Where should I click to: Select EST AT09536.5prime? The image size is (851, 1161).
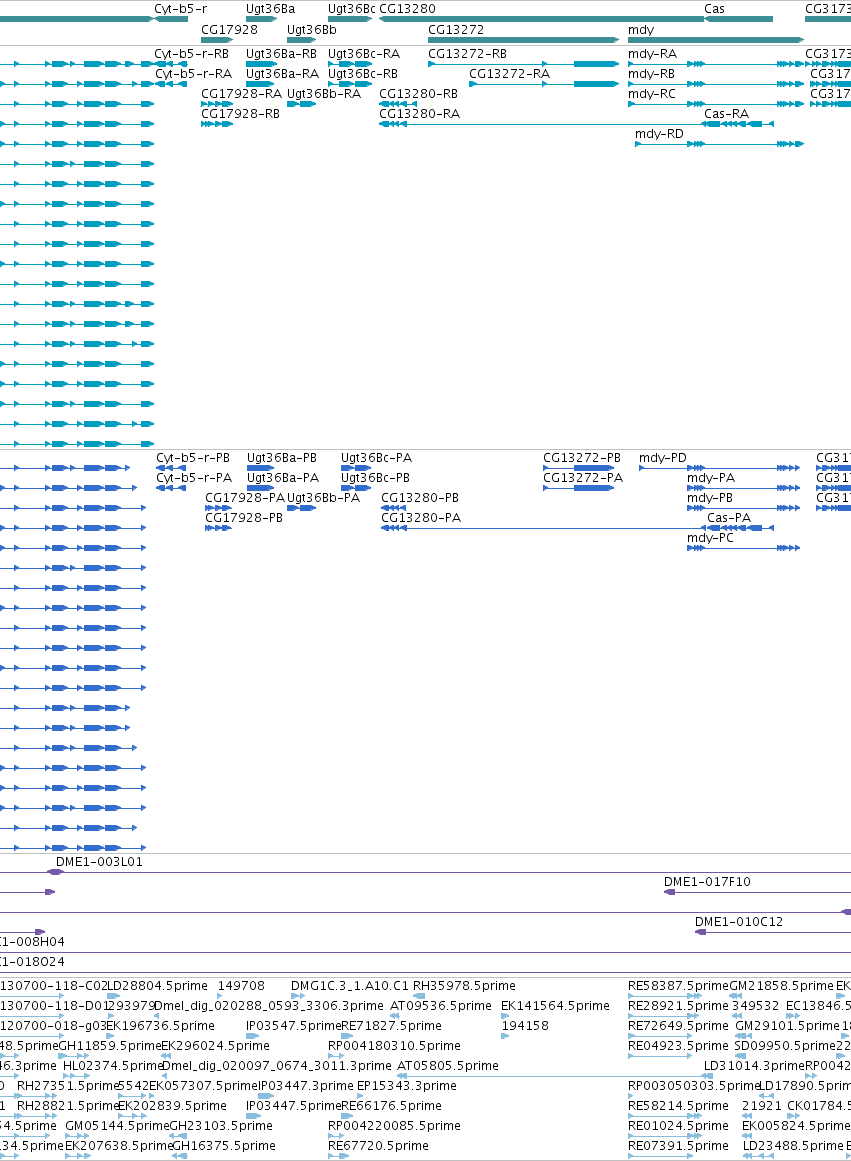(x=441, y=1006)
